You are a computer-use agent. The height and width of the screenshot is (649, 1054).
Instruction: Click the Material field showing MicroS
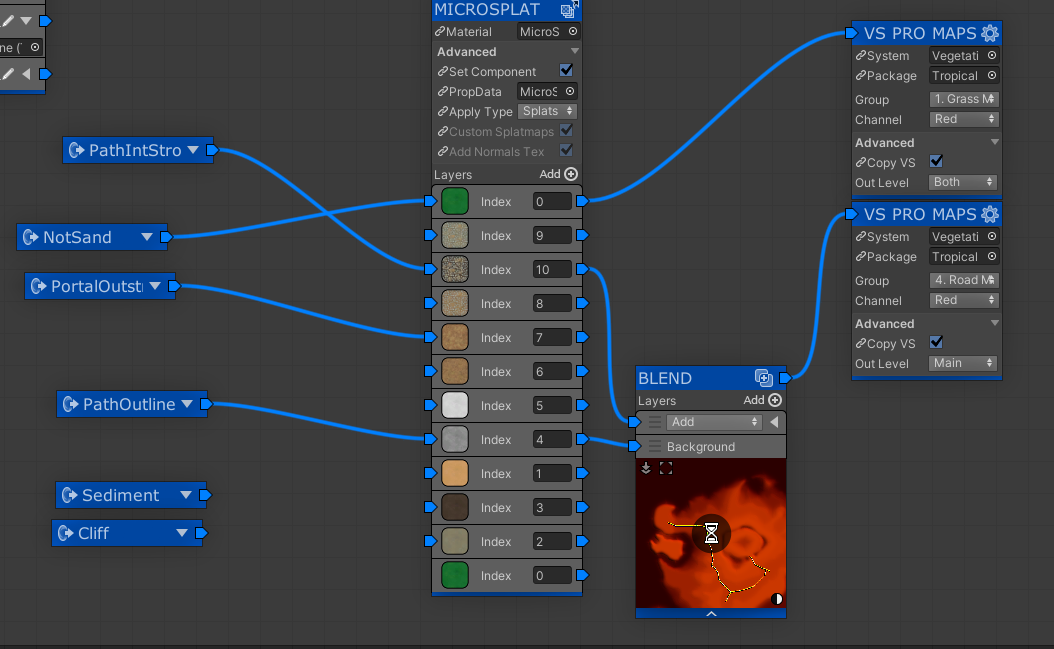pyautogui.click(x=549, y=32)
